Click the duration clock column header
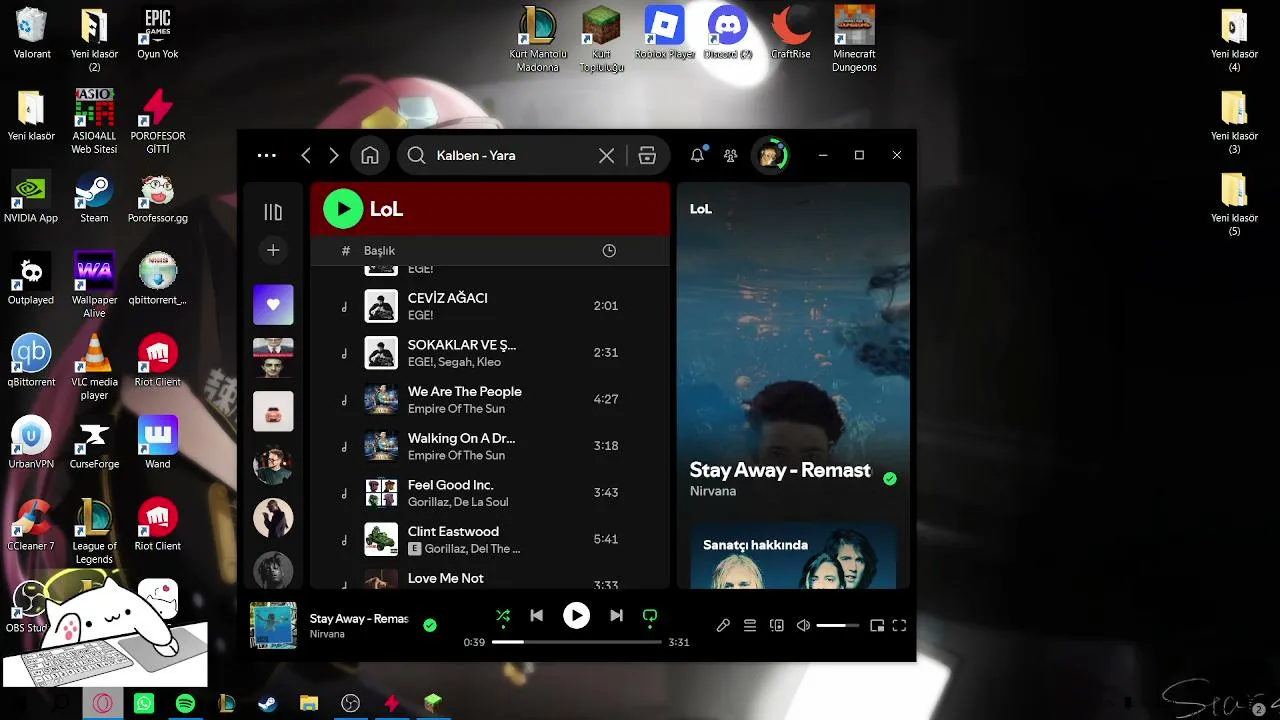This screenshot has width=1280, height=720. coord(609,251)
